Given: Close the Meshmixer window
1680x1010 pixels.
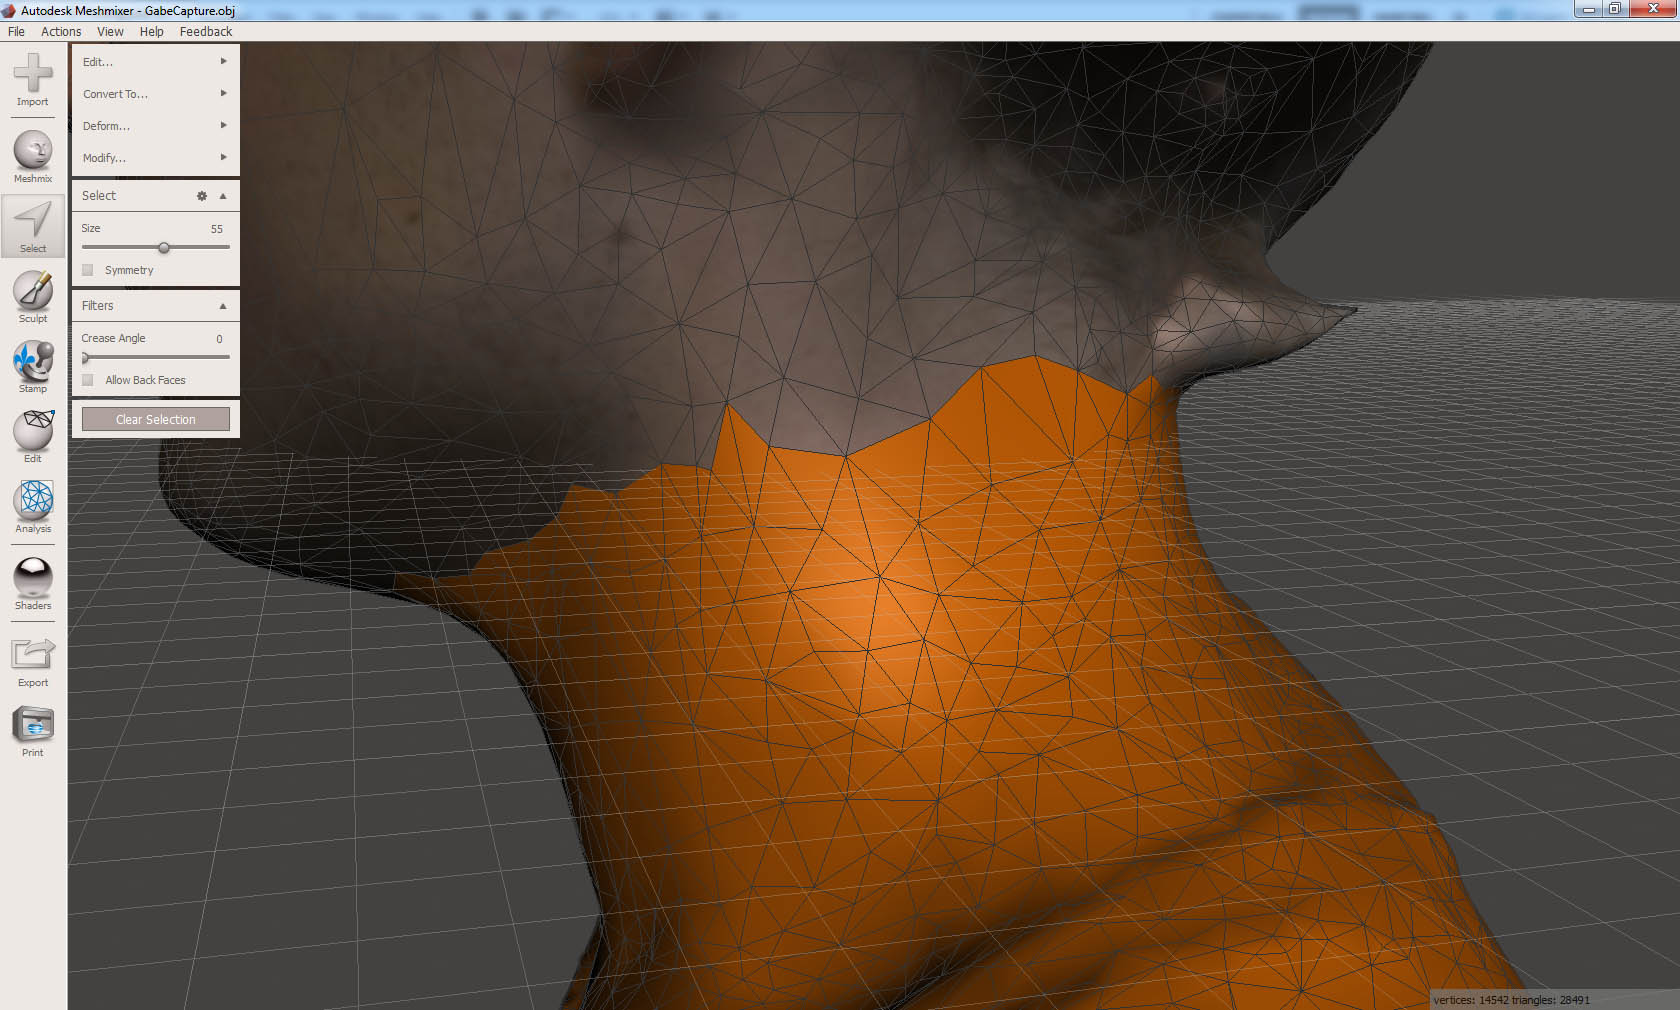Looking at the screenshot, I should coord(1653,9).
